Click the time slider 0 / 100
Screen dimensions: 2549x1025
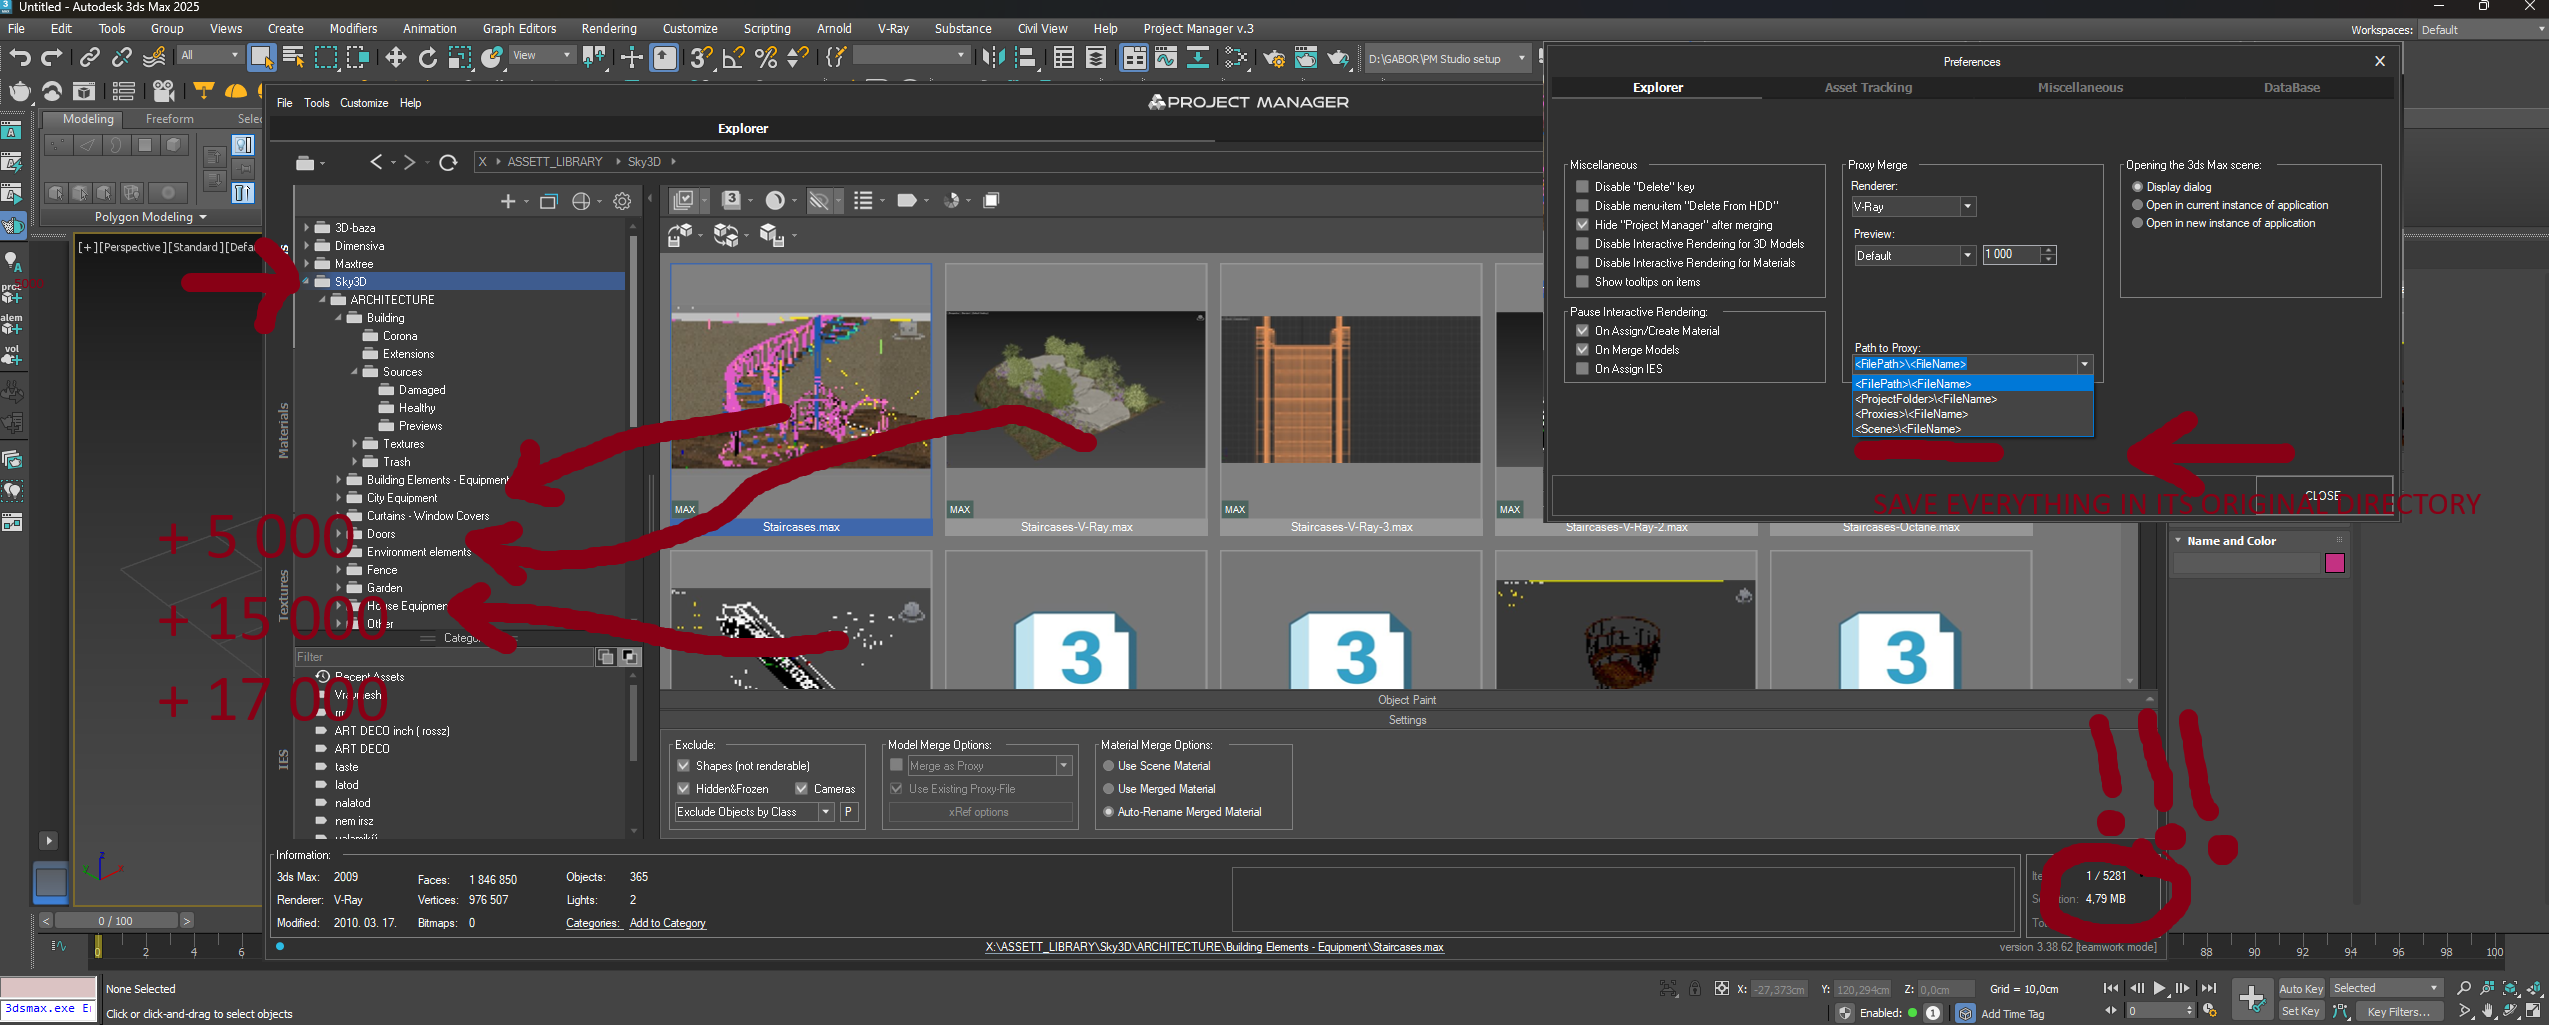(x=116, y=920)
